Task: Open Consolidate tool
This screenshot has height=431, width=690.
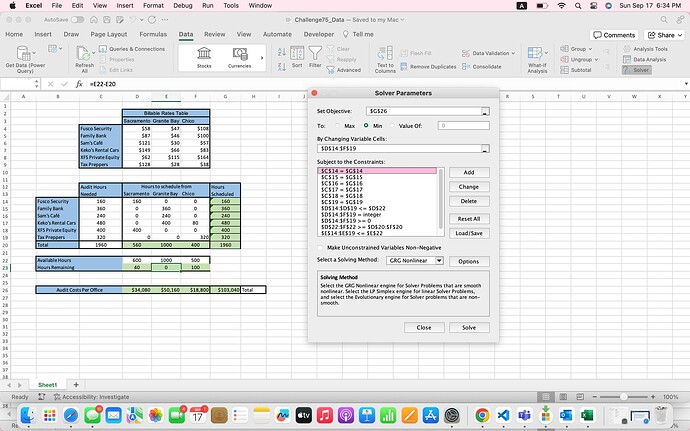Action: click(x=481, y=66)
